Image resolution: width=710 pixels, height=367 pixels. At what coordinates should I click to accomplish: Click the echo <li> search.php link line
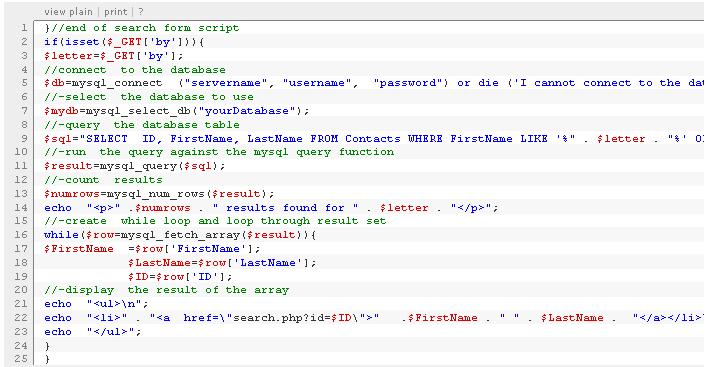(x=374, y=318)
